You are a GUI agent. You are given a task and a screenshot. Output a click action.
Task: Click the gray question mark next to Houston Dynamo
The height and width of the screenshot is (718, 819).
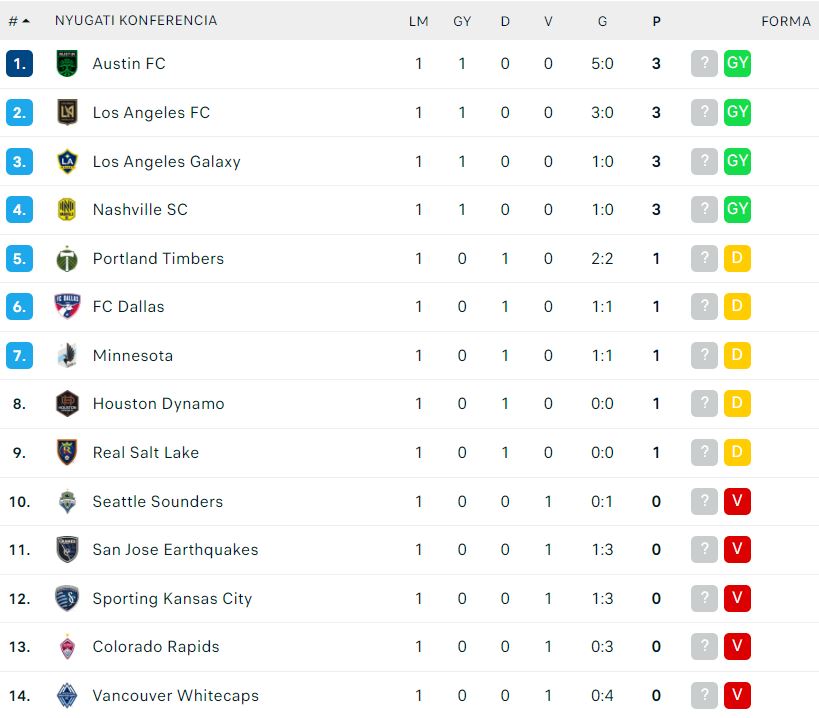(704, 403)
